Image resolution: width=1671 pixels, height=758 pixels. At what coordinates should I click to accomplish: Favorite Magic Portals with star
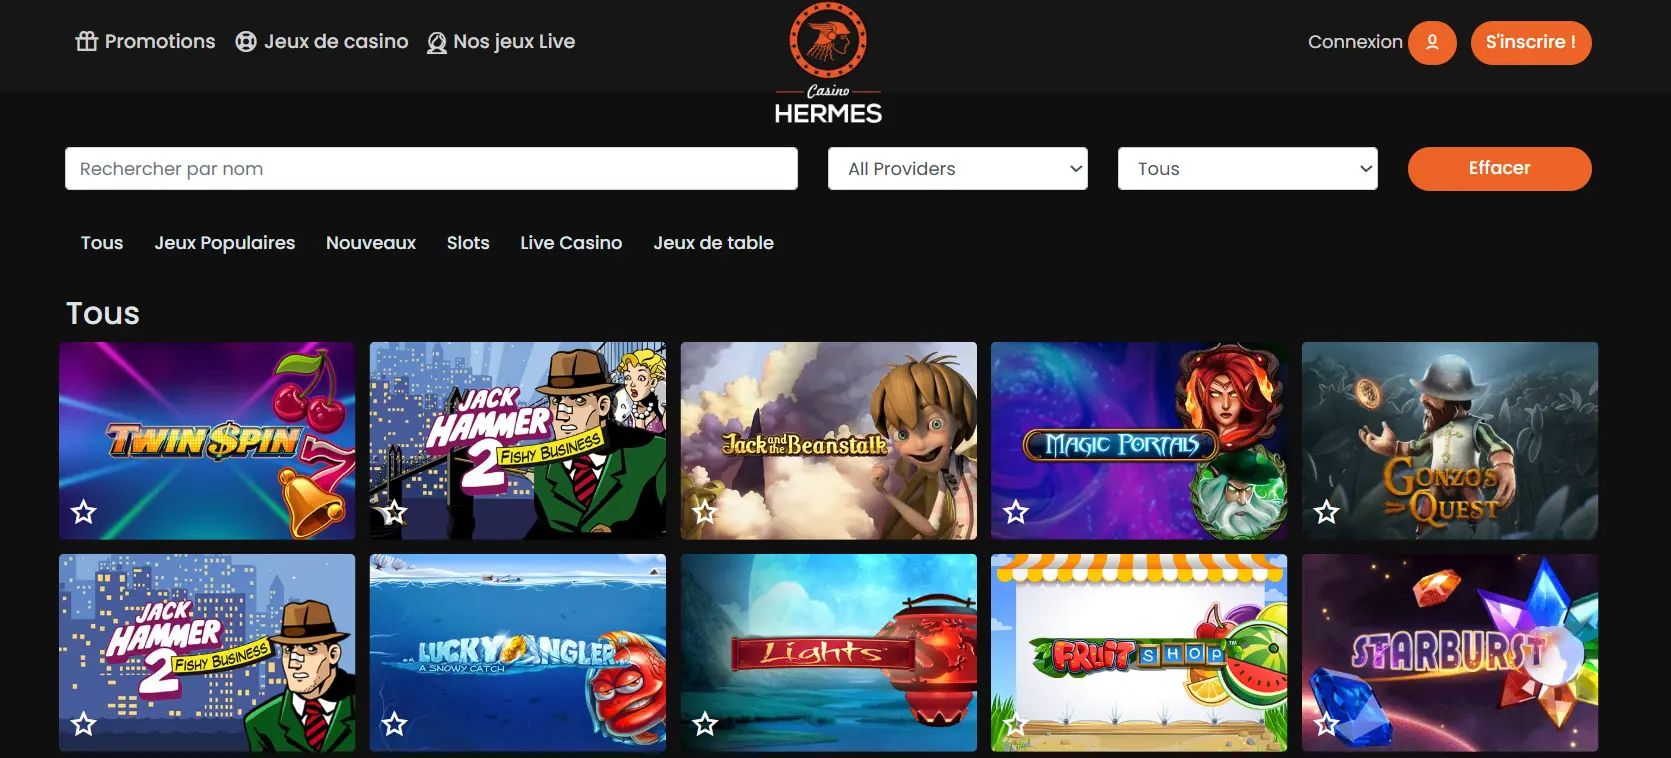coord(1016,512)
